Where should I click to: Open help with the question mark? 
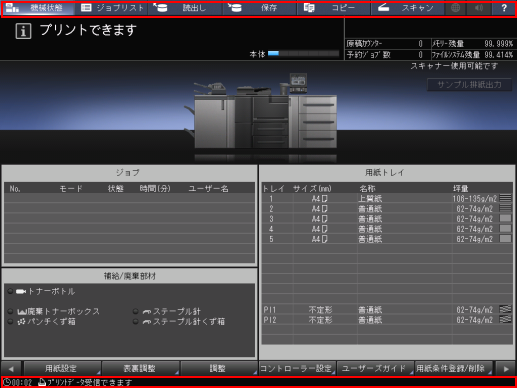(504, 8)
